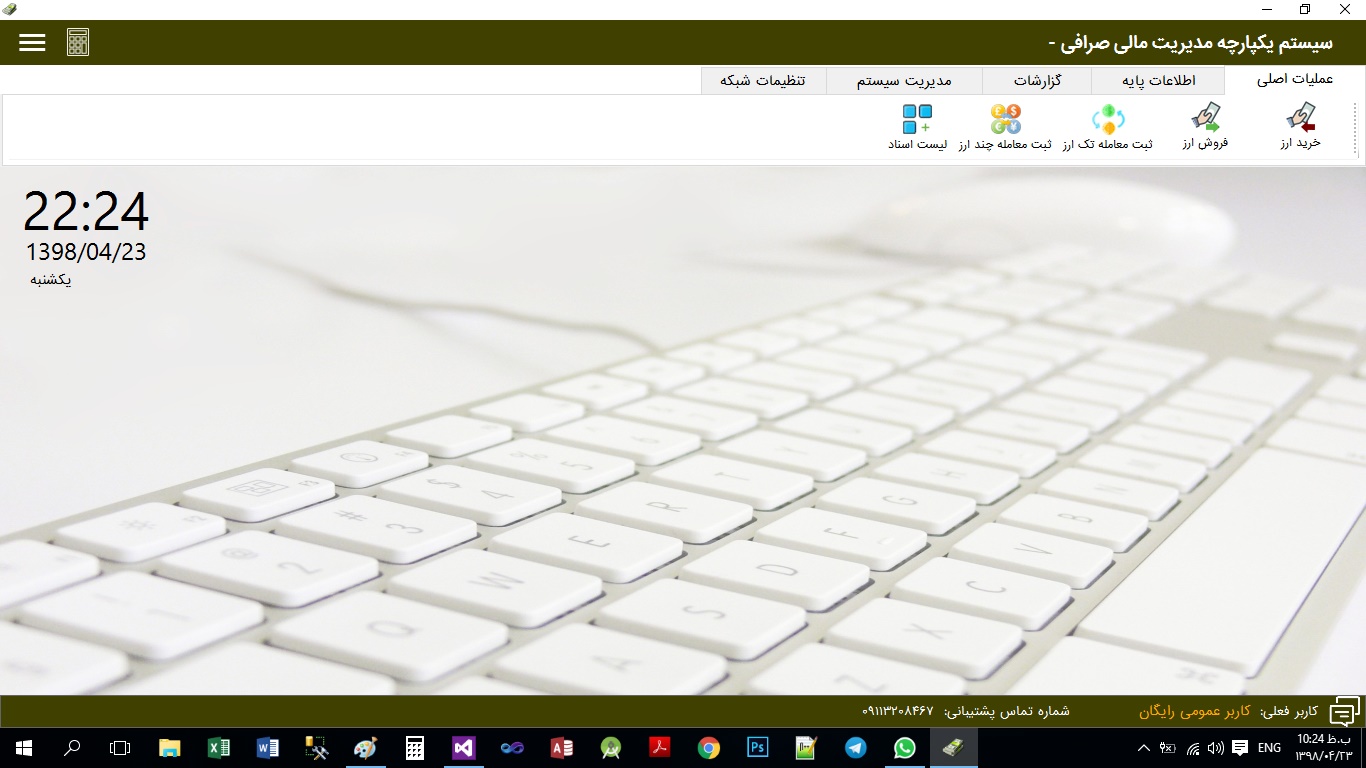The height and width of the screenshot is (768, 1366).
Task: Click the money app icon on the taskbar
Action: 954,748
